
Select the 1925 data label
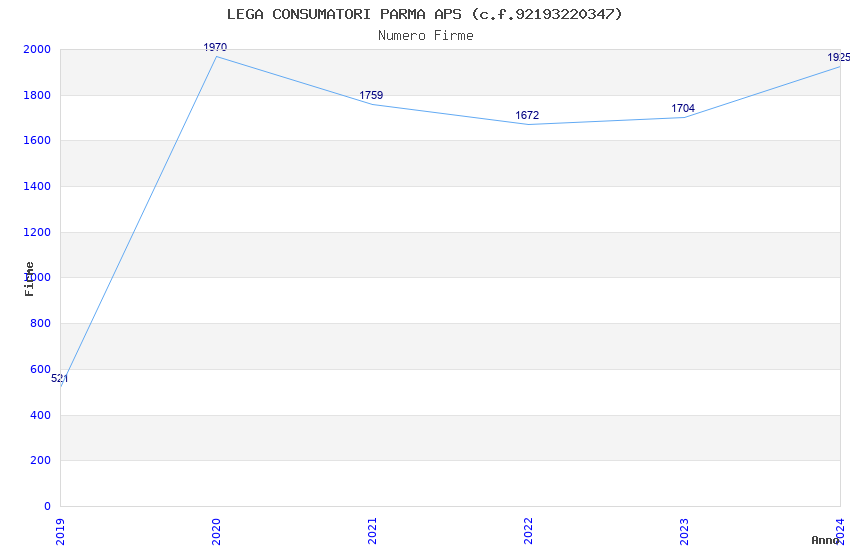pos(839,57)
